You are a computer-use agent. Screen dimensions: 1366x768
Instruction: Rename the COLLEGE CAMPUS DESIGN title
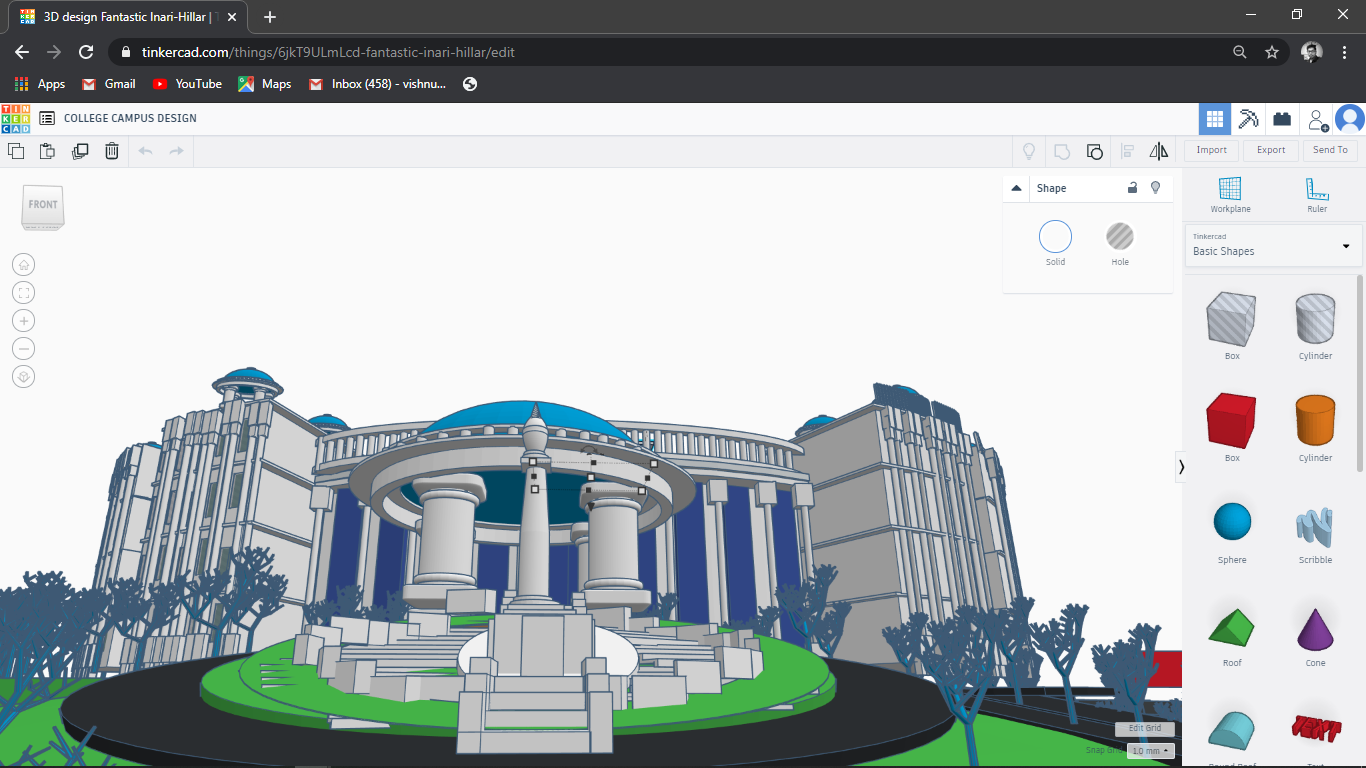point(130,118)
